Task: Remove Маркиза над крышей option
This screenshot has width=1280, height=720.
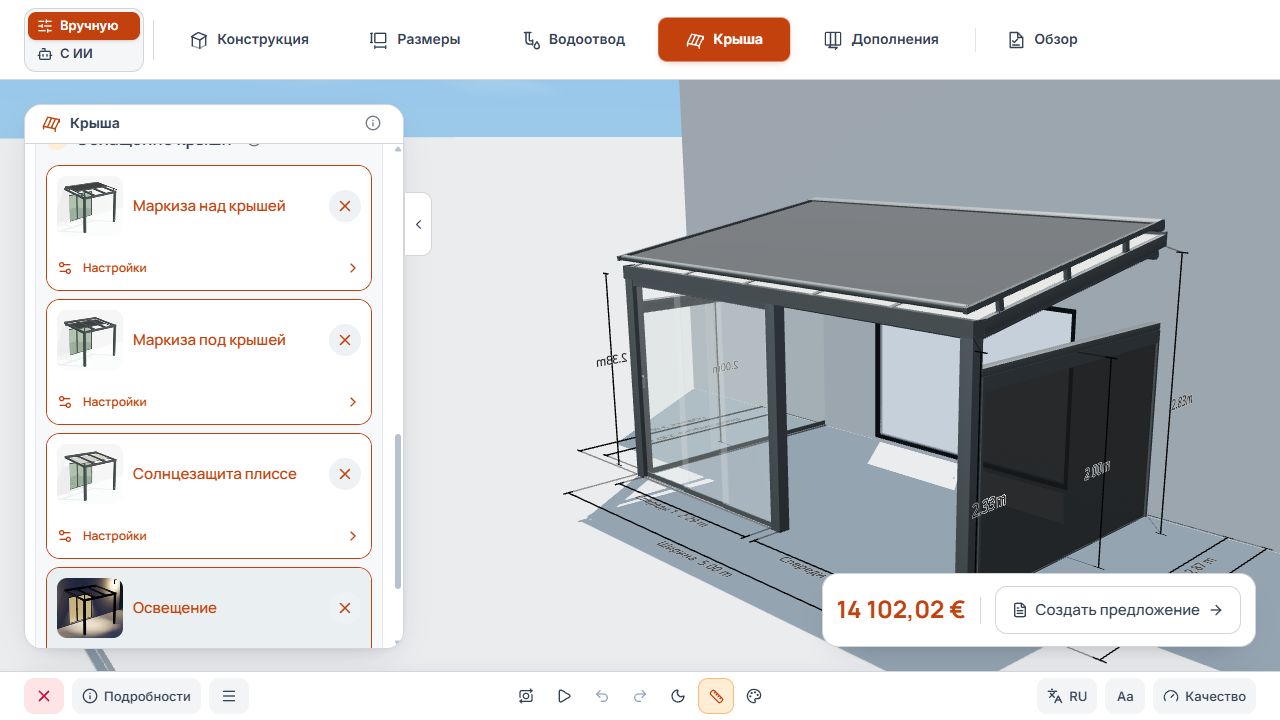Action: pos(345,206)
